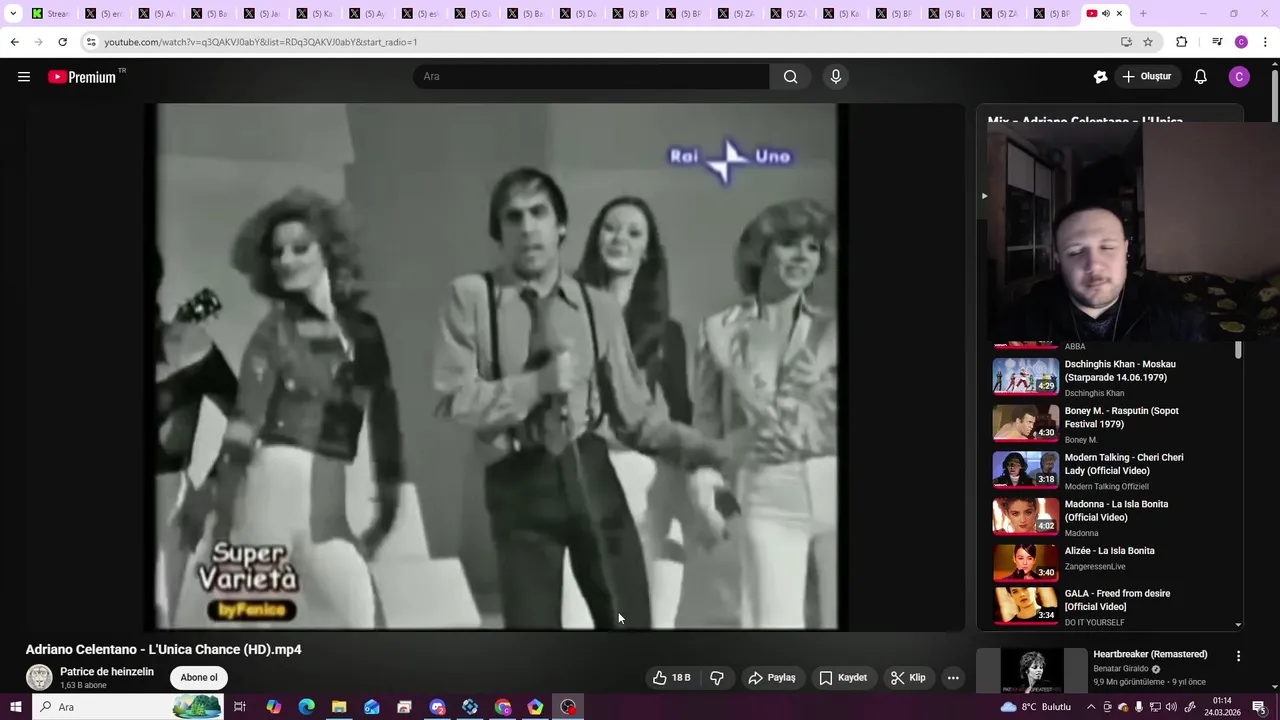Click the search magnifier button

[x=790, y=77]
